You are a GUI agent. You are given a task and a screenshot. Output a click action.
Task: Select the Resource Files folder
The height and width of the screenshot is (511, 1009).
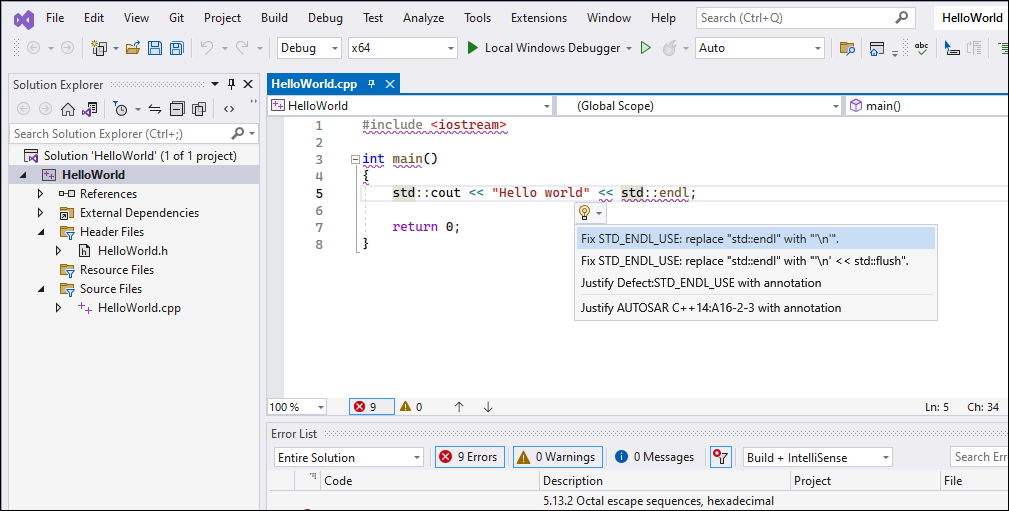[116, 270]
